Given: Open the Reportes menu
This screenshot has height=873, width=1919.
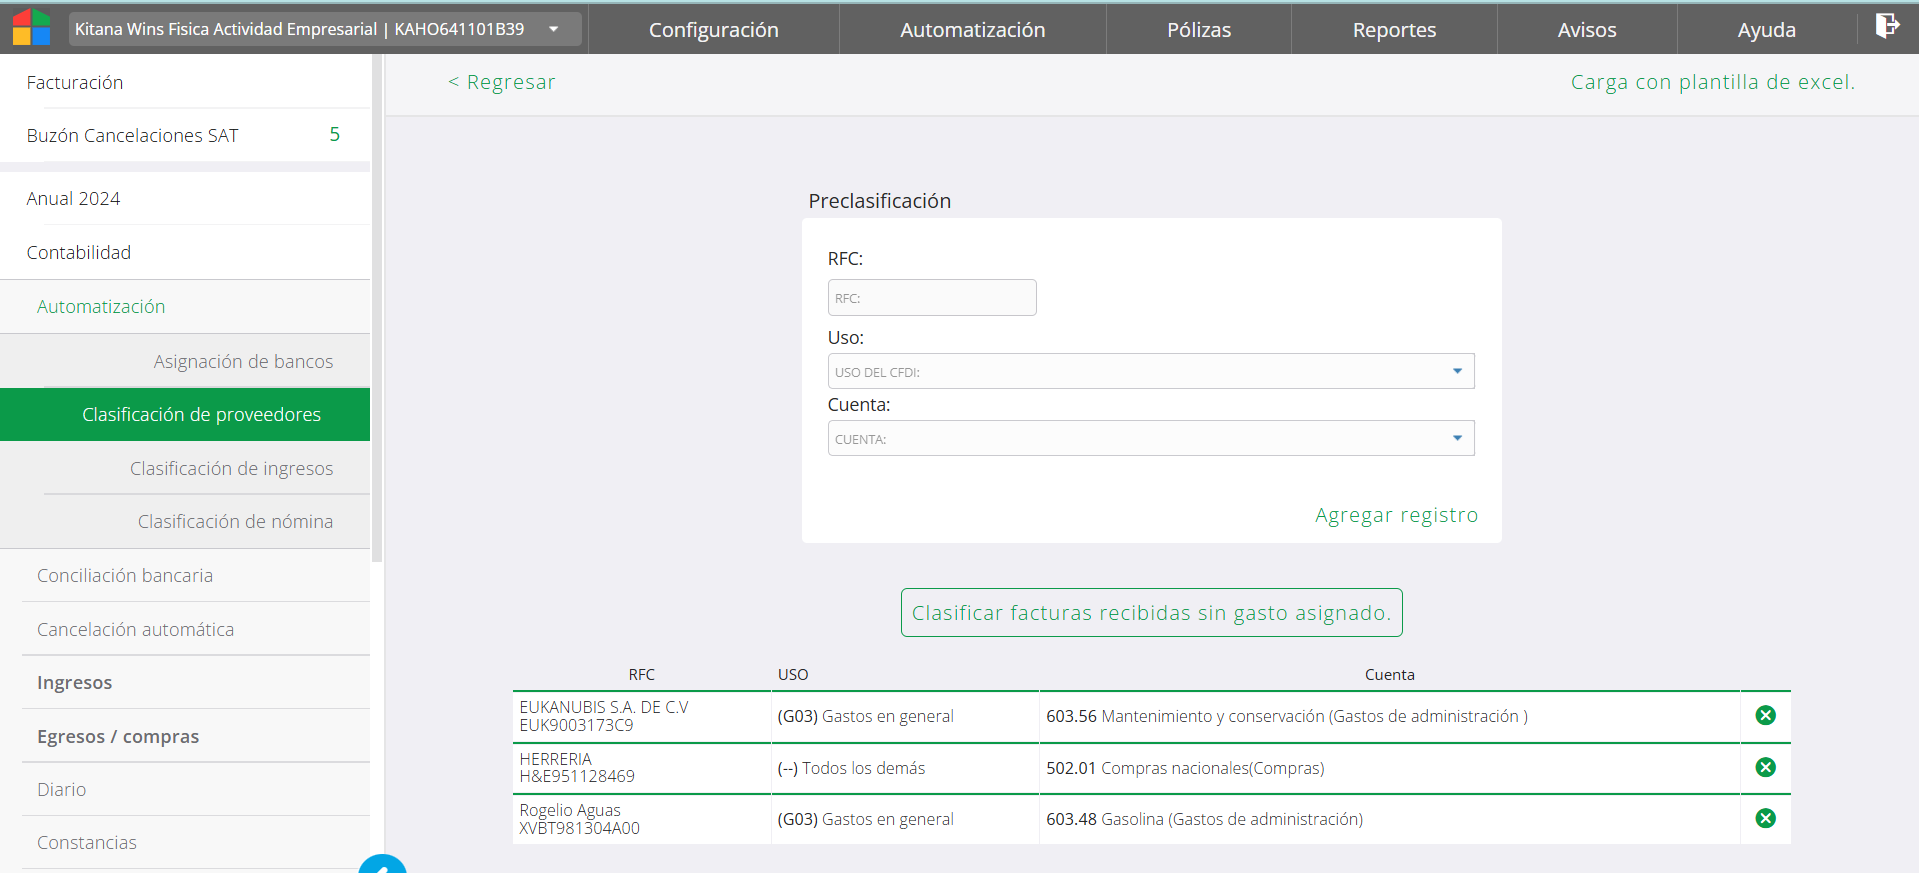Looking at the screenshot, I should click(x=1393, y=30).
